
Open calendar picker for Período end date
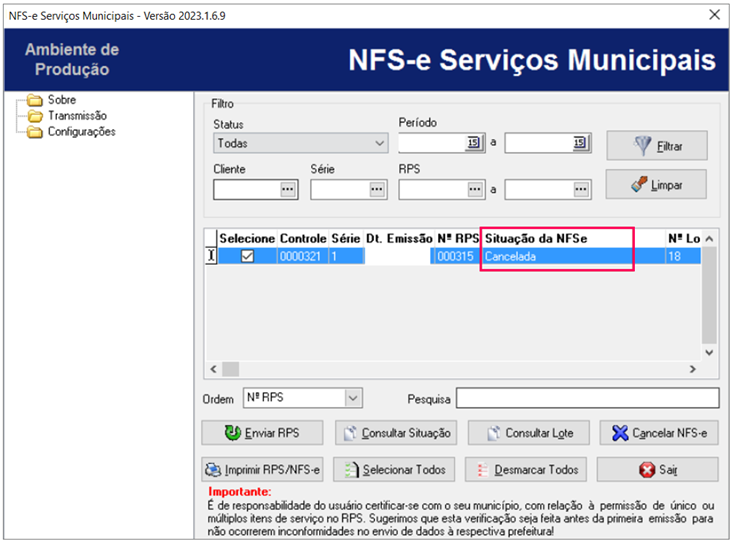pyautogui.click(x=580, y=144)
